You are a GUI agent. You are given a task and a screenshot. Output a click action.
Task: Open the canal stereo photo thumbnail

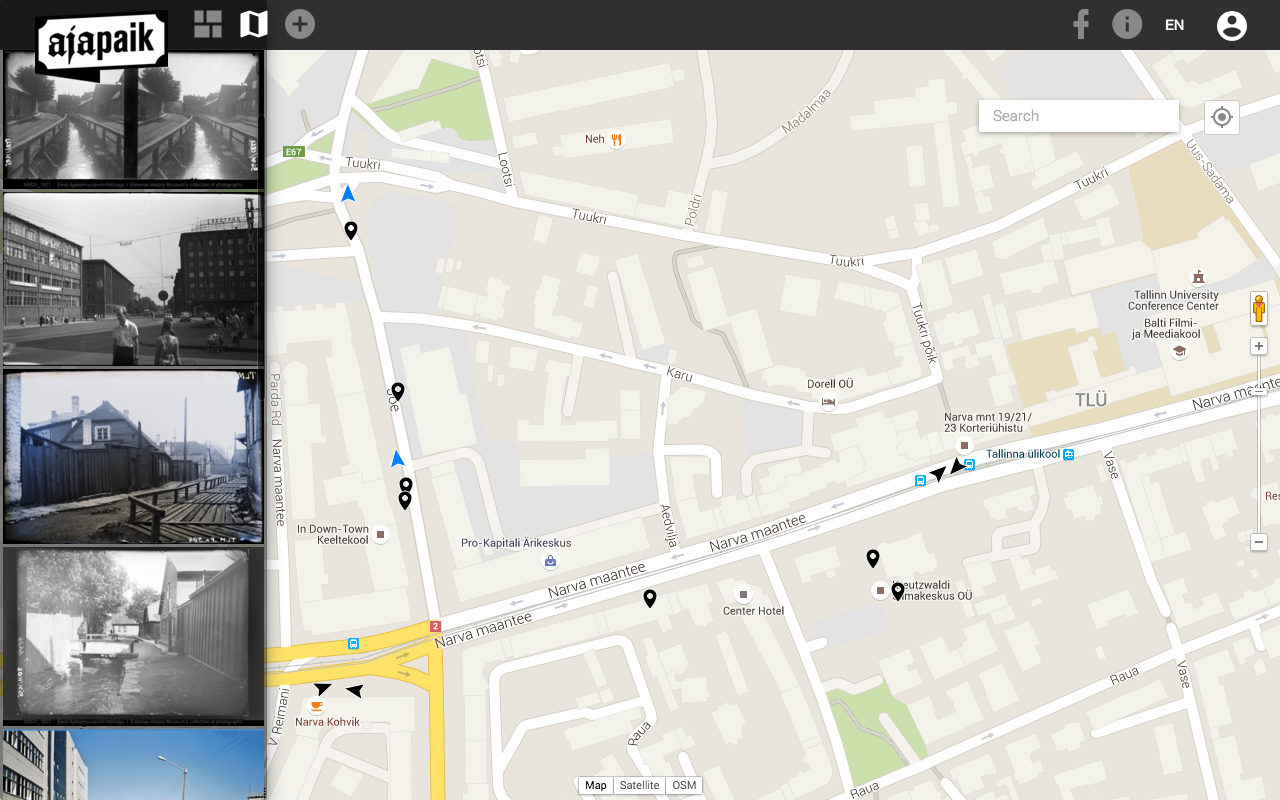133,119
